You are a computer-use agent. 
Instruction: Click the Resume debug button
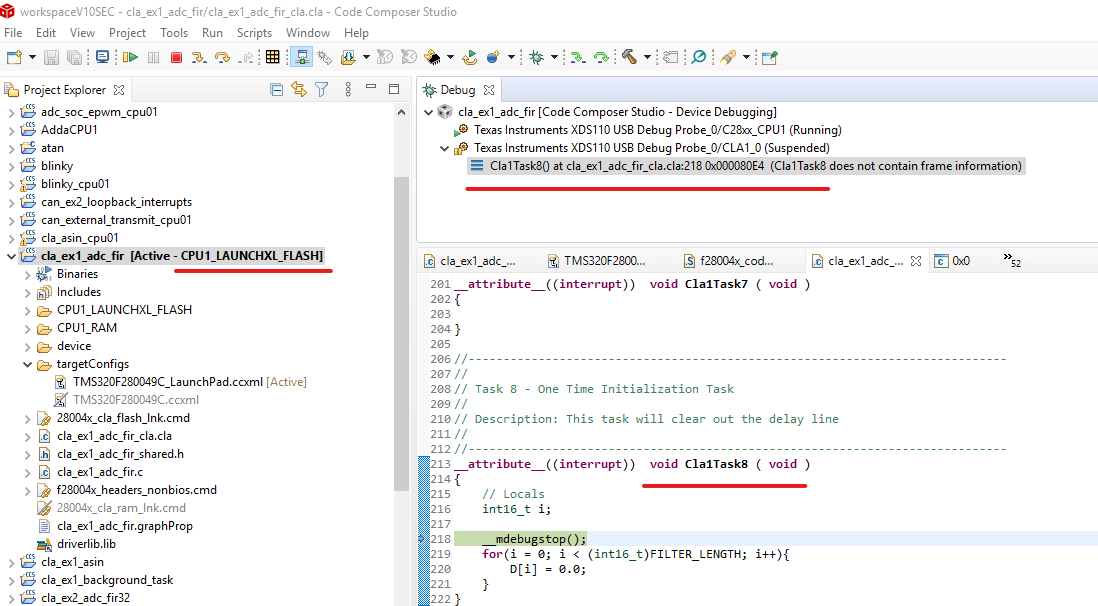(130, 58)
